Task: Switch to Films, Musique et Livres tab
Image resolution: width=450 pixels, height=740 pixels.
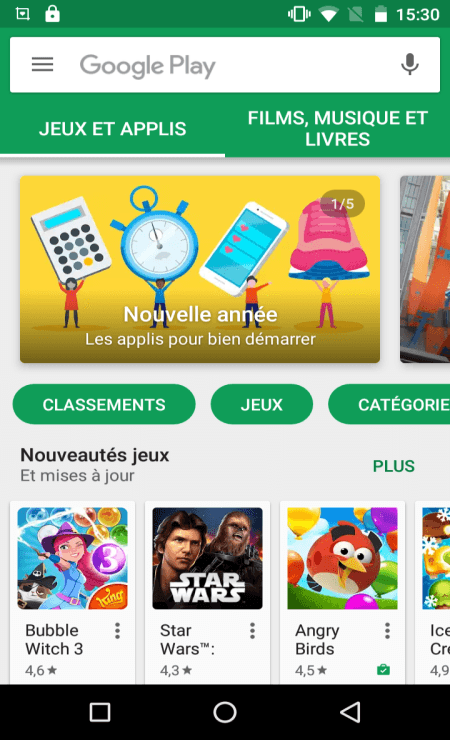Action: coord(337,128)
